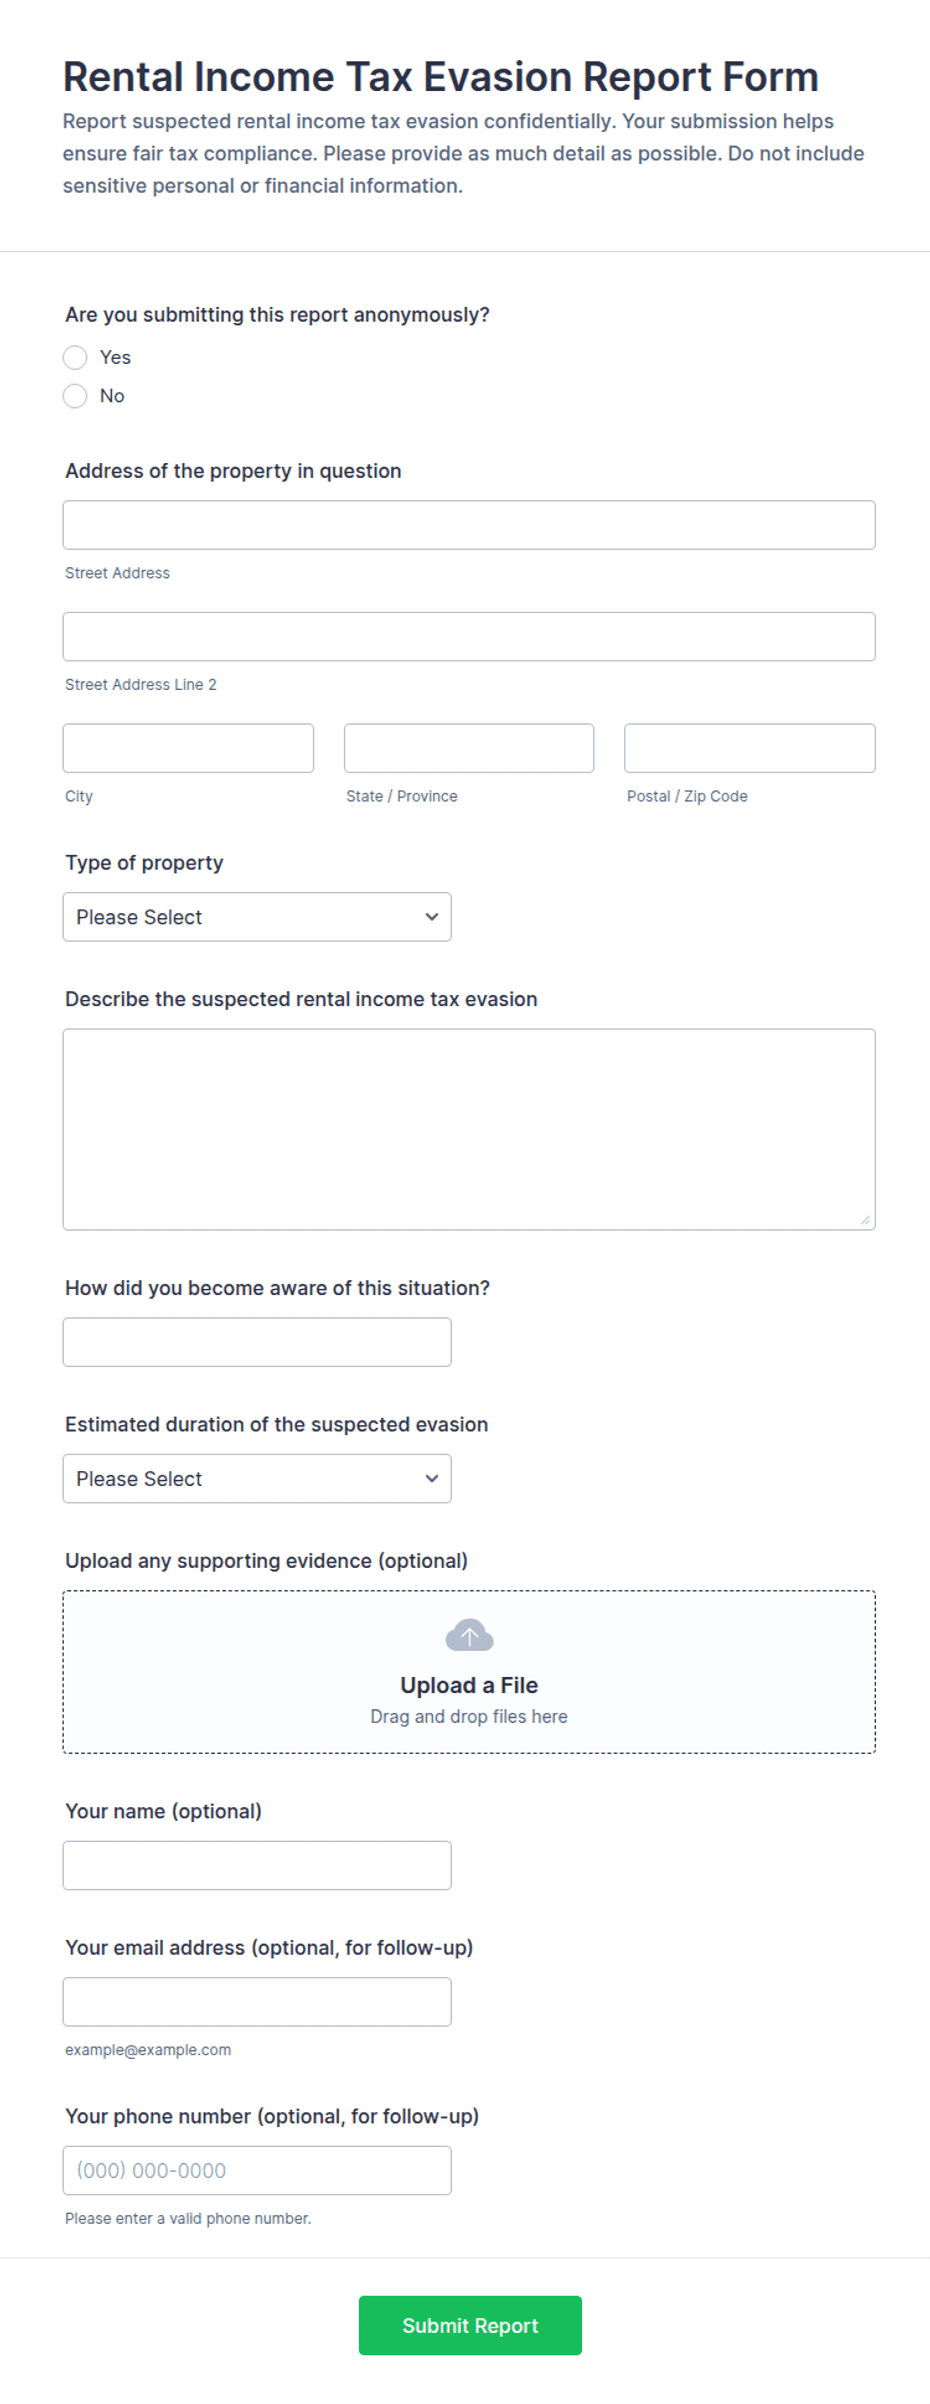Click the cloud upload icon

tap(469, 1635)
